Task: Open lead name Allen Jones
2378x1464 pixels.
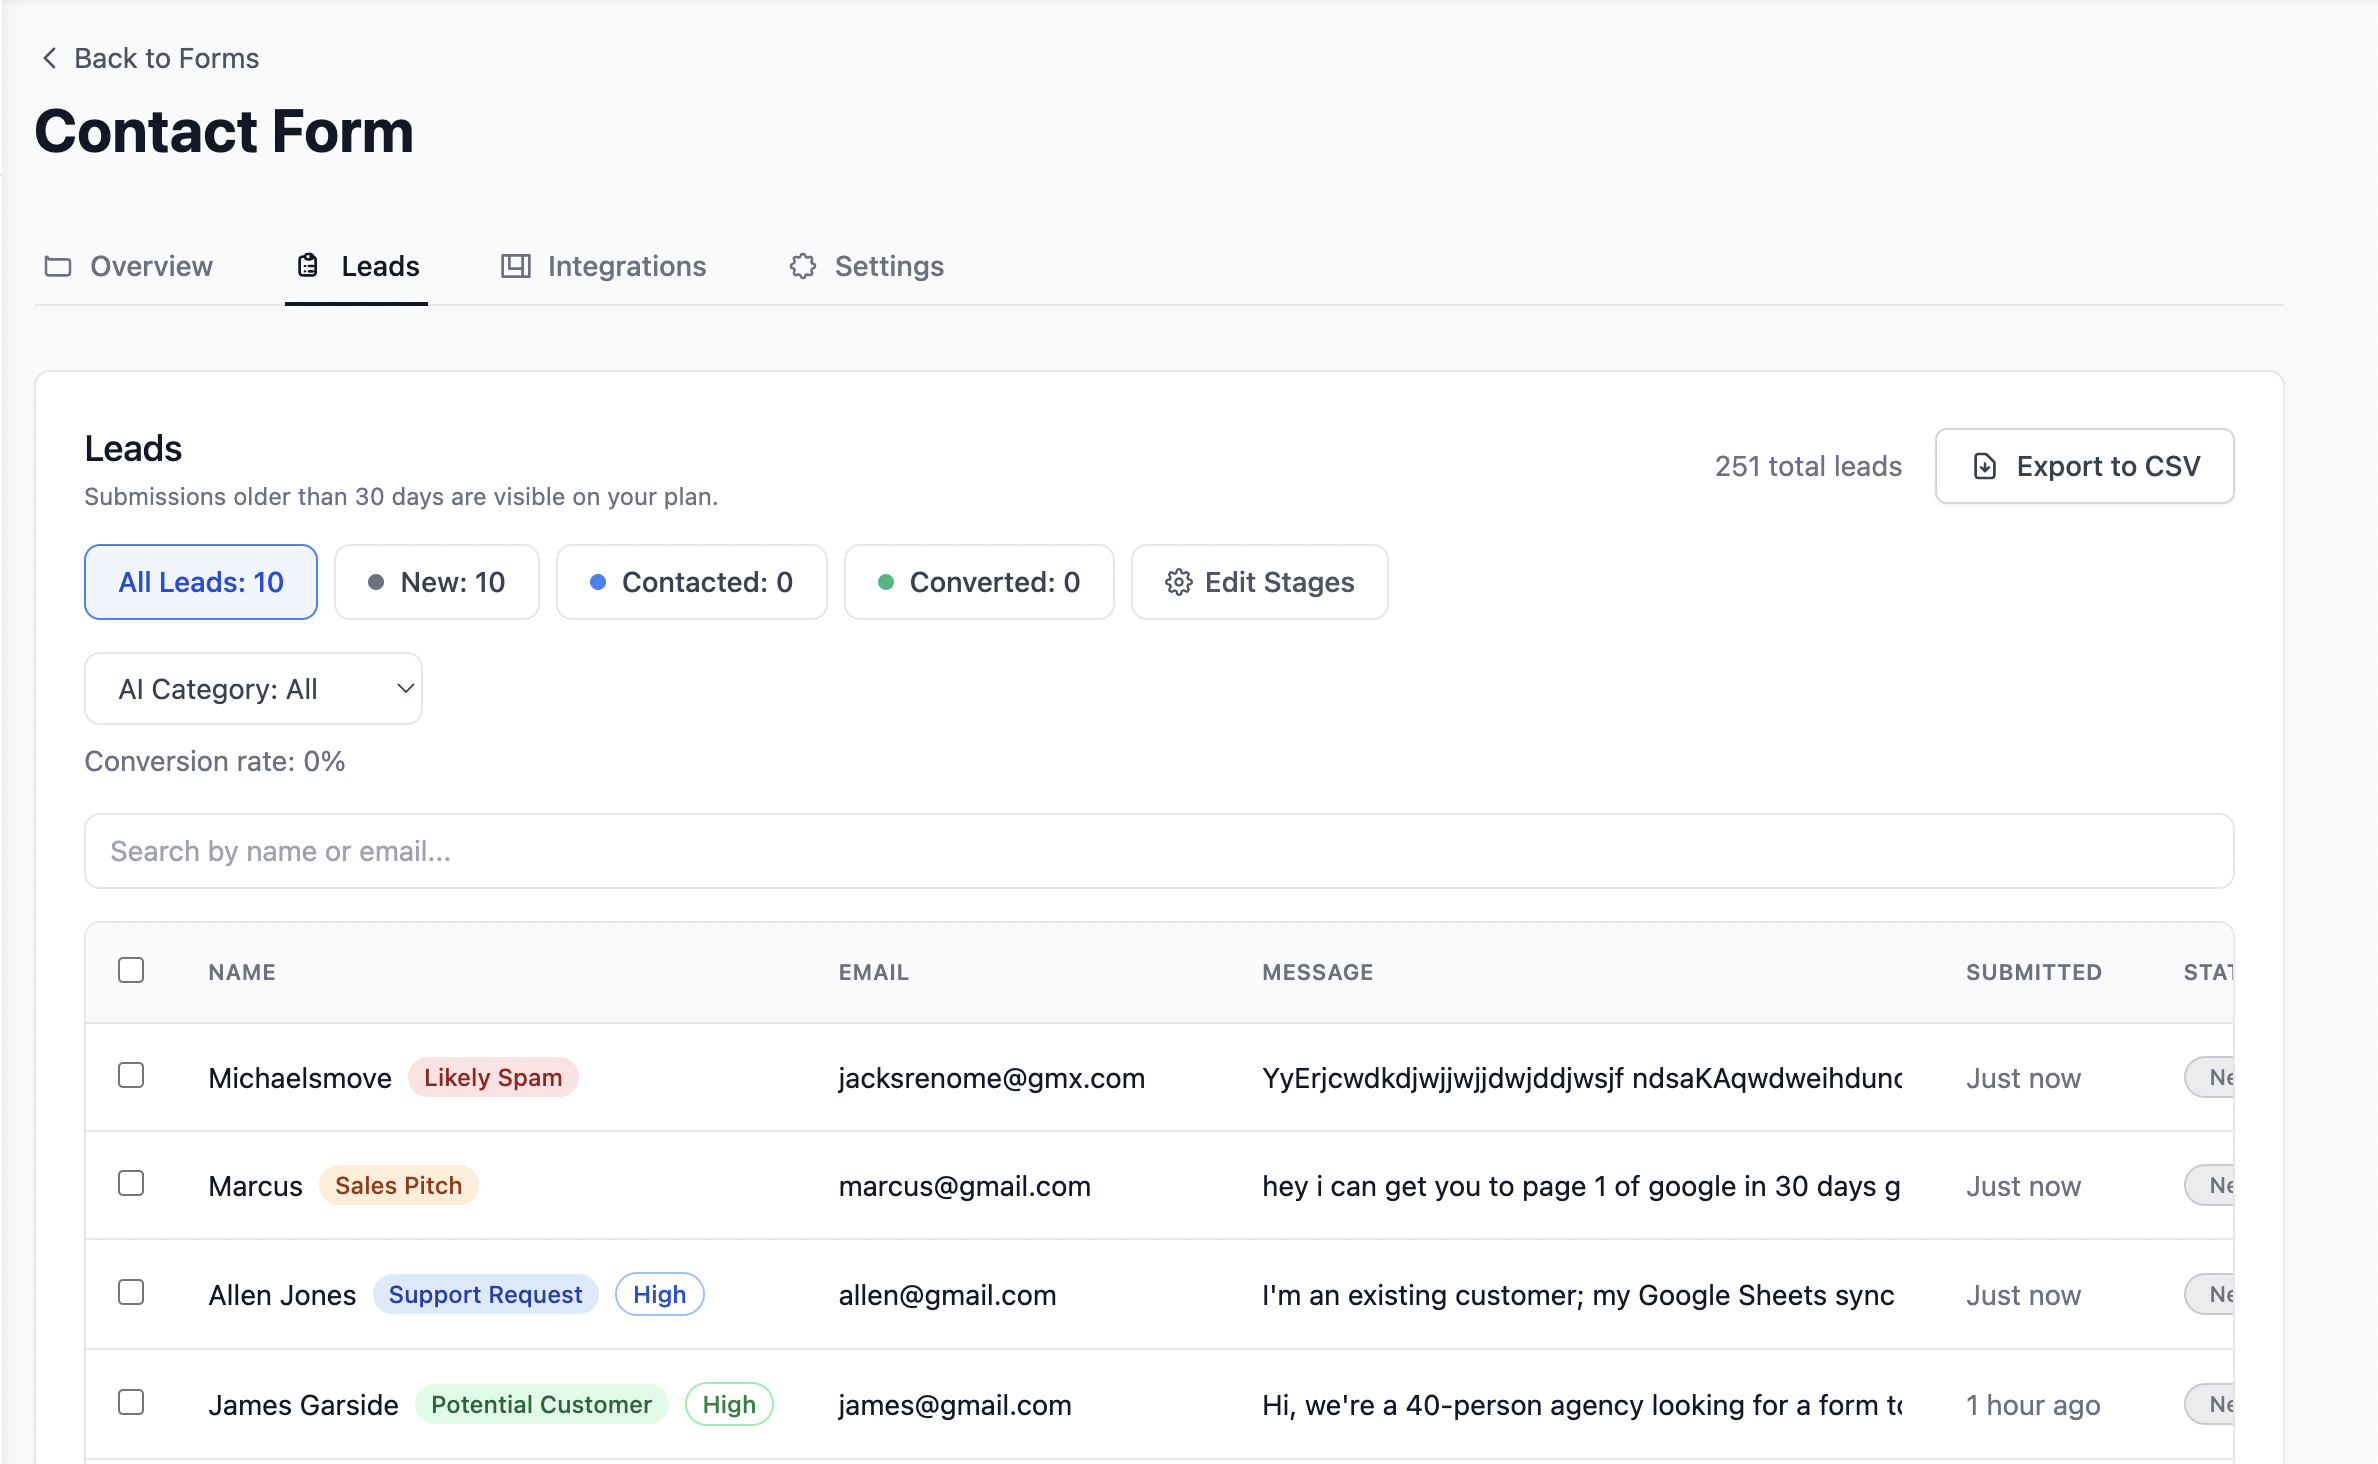Action: [282, 1295]
